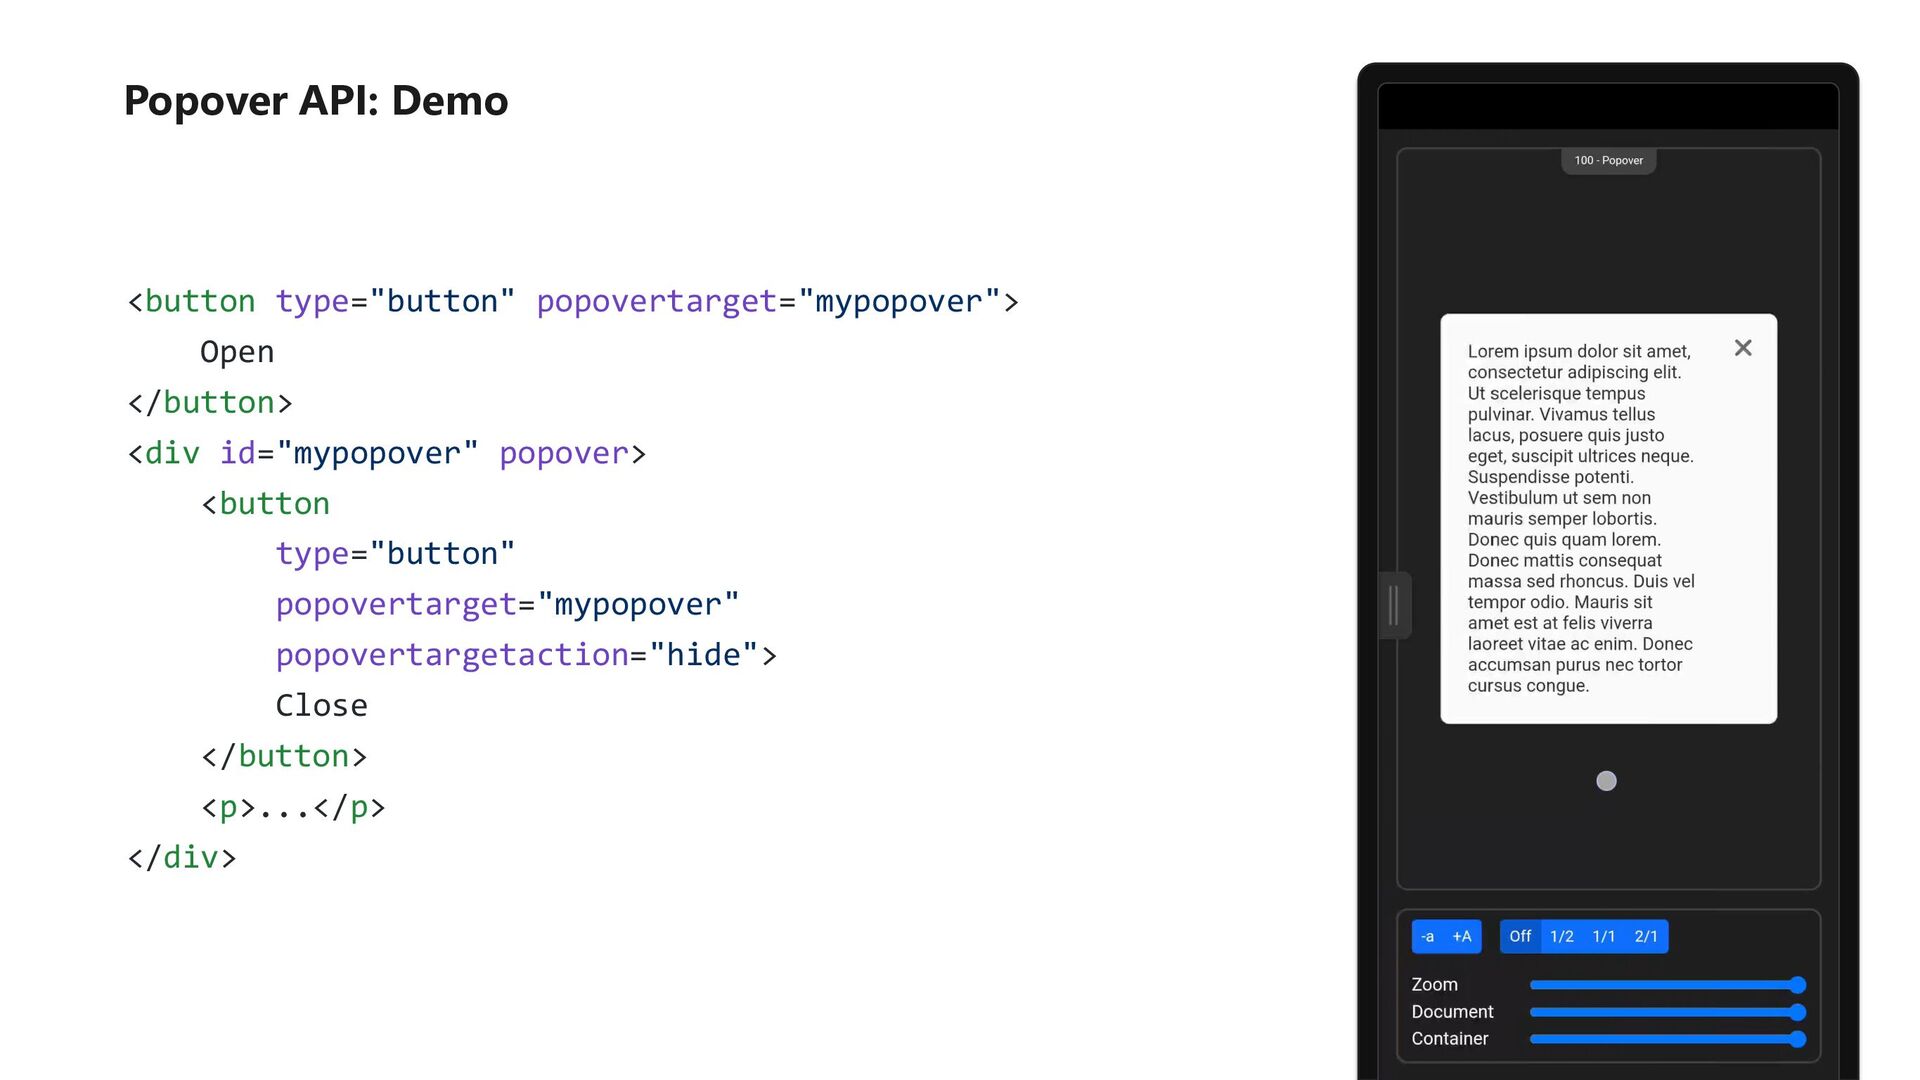
Task: Increase font size with the +A button
Action: pos(1462,937)
